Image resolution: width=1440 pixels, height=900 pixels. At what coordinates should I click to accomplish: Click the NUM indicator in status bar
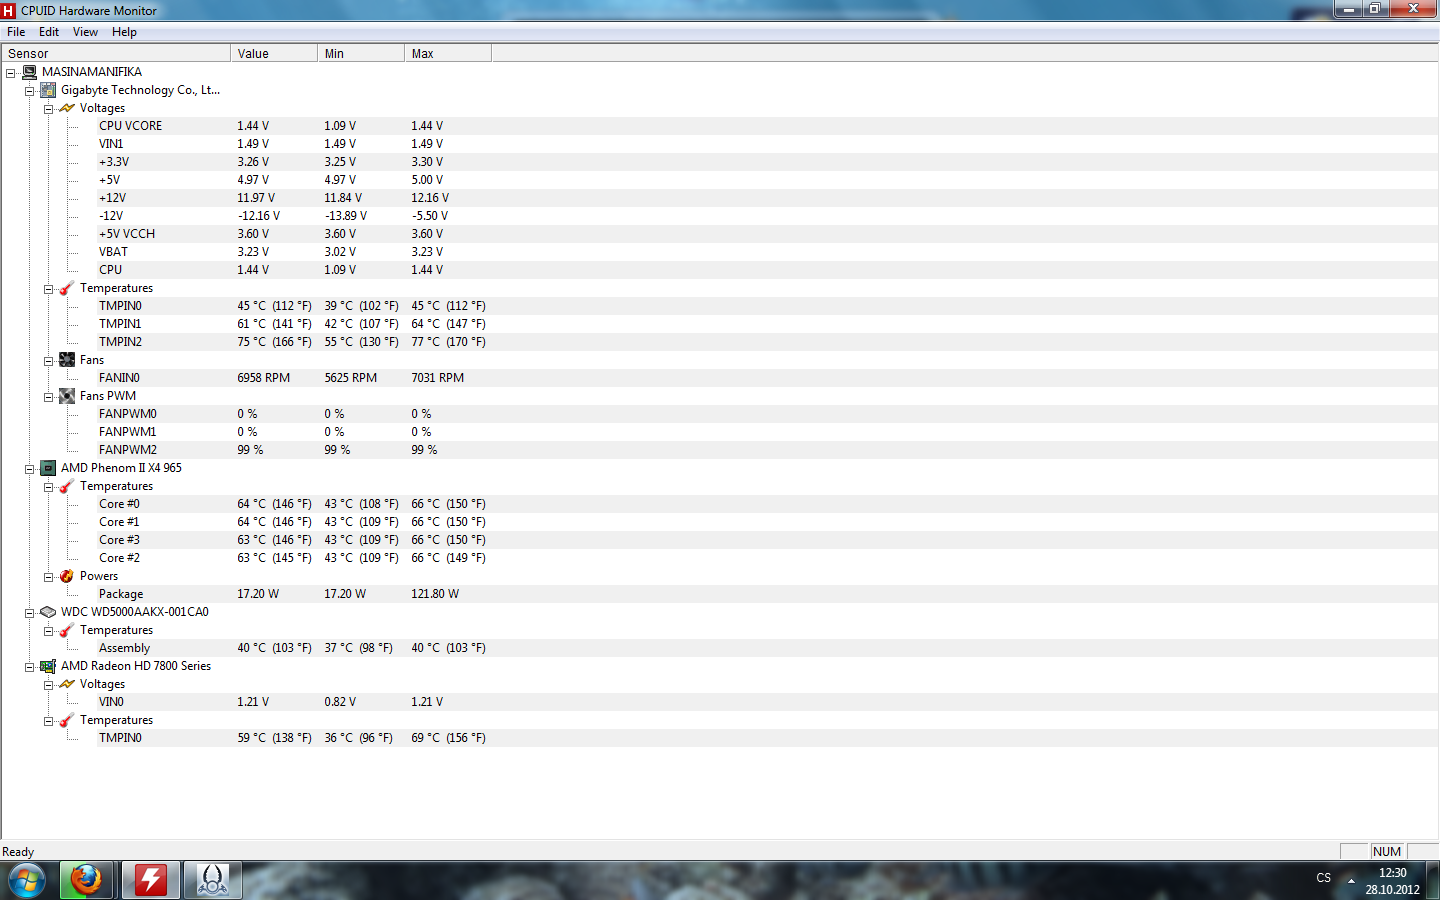1387,852
